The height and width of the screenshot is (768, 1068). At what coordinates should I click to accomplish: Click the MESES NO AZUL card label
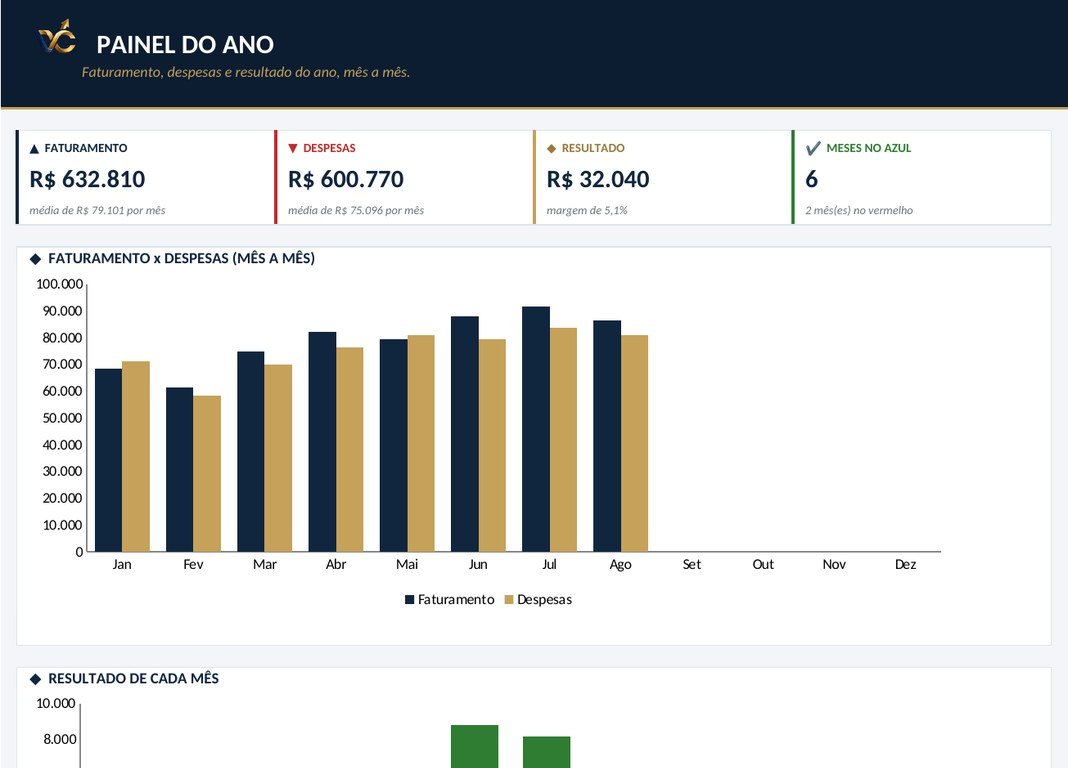click(868, 148)
